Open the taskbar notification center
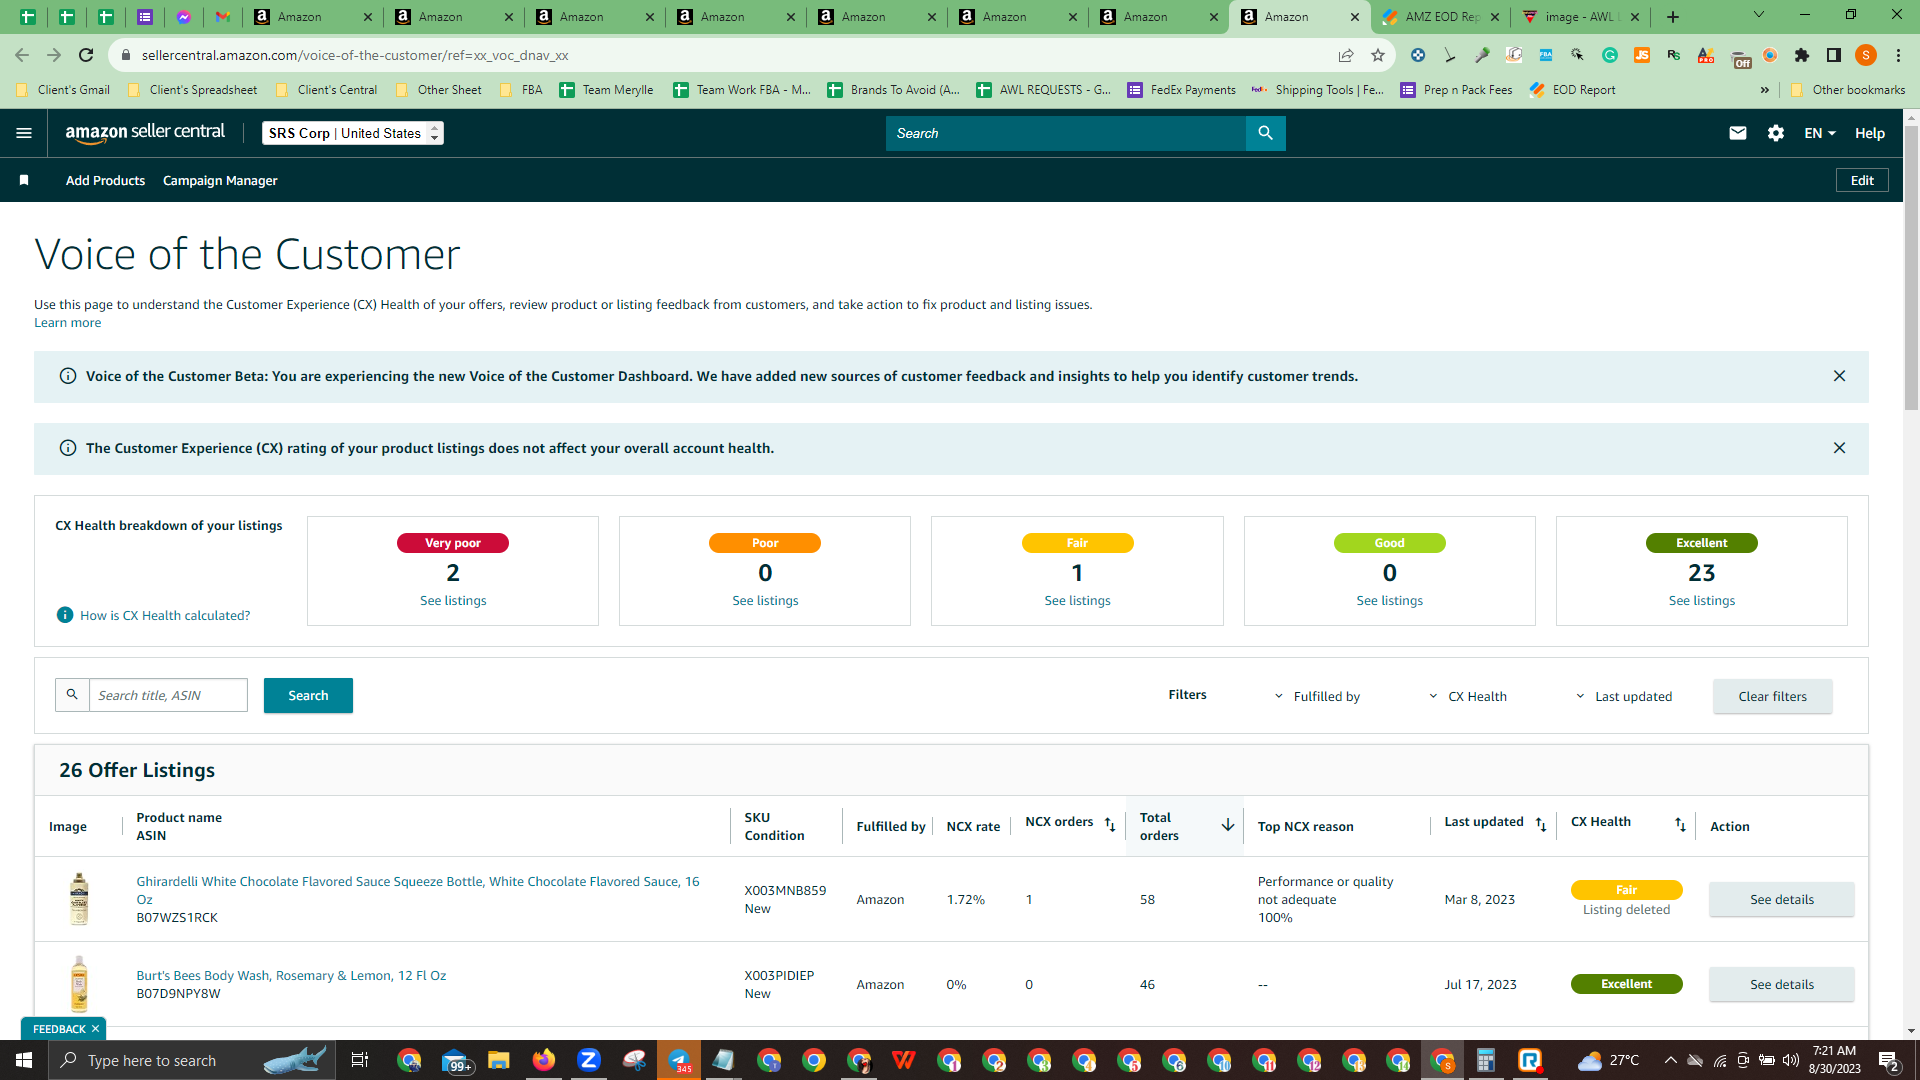Screen dimensions: 1920x1080 1889,1060
